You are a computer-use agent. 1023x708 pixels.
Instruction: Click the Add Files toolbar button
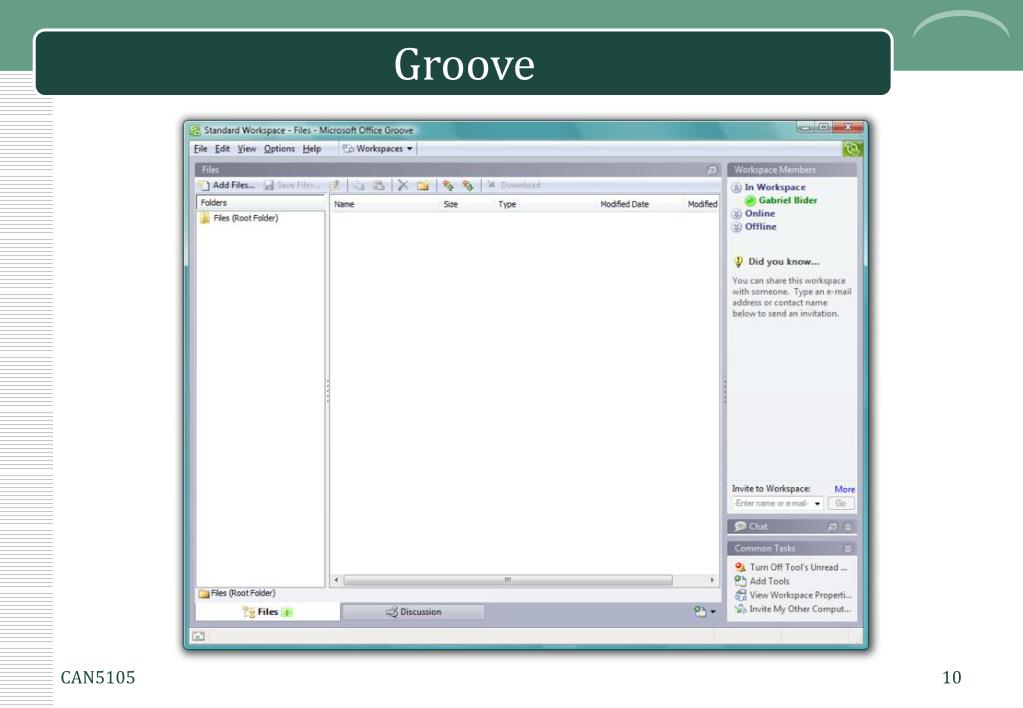click(228, 185)
